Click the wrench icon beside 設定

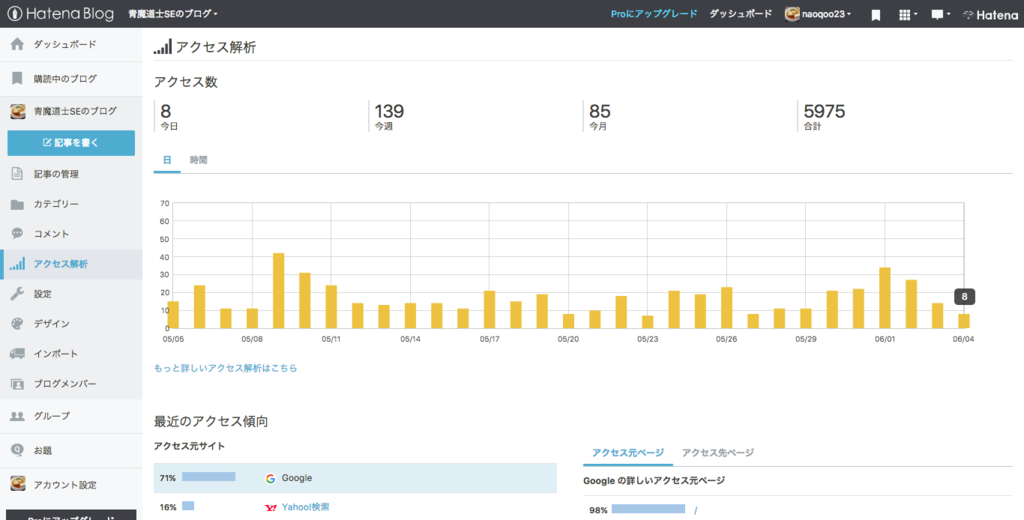pos(18,294)
